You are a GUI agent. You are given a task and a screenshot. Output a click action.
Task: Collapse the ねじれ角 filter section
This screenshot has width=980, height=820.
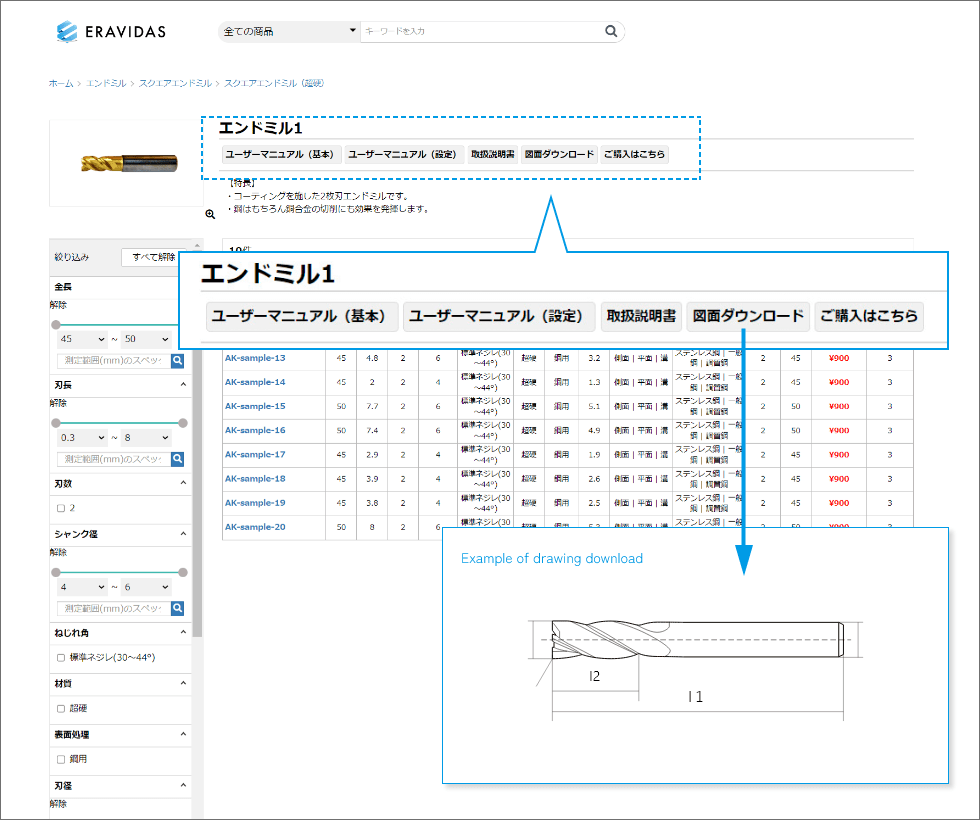click(183, 632)
